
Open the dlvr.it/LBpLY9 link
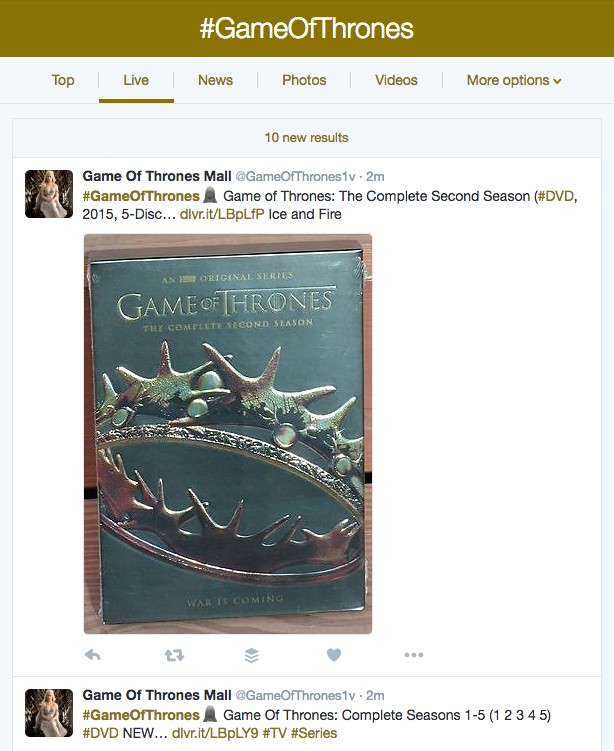tap(215, 733)
